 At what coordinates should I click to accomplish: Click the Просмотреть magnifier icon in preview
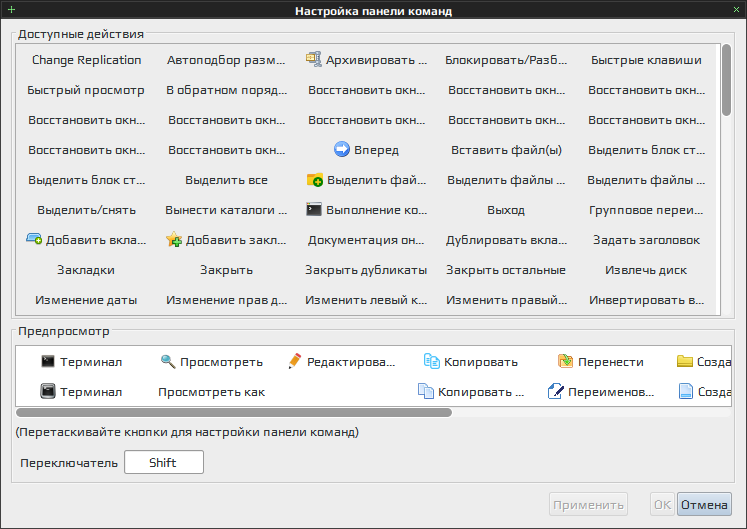168,362
